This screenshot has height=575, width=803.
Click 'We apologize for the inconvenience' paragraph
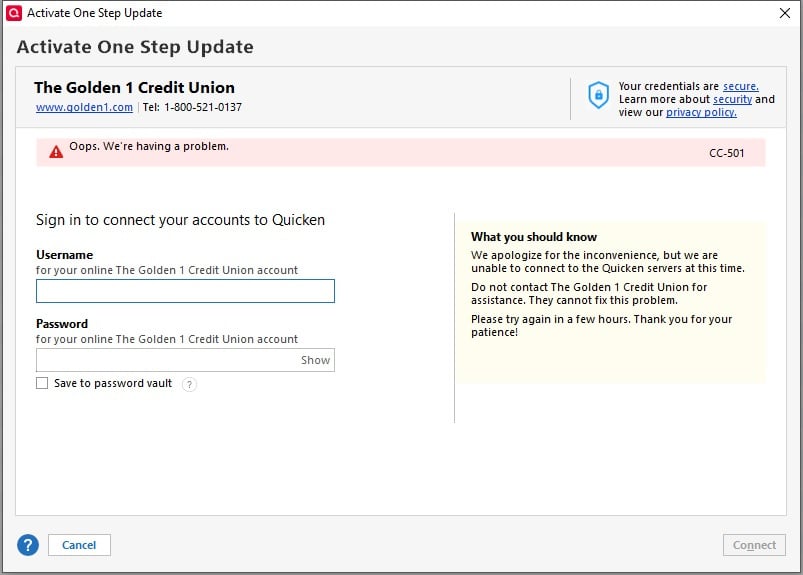click(x=607, y=262)
